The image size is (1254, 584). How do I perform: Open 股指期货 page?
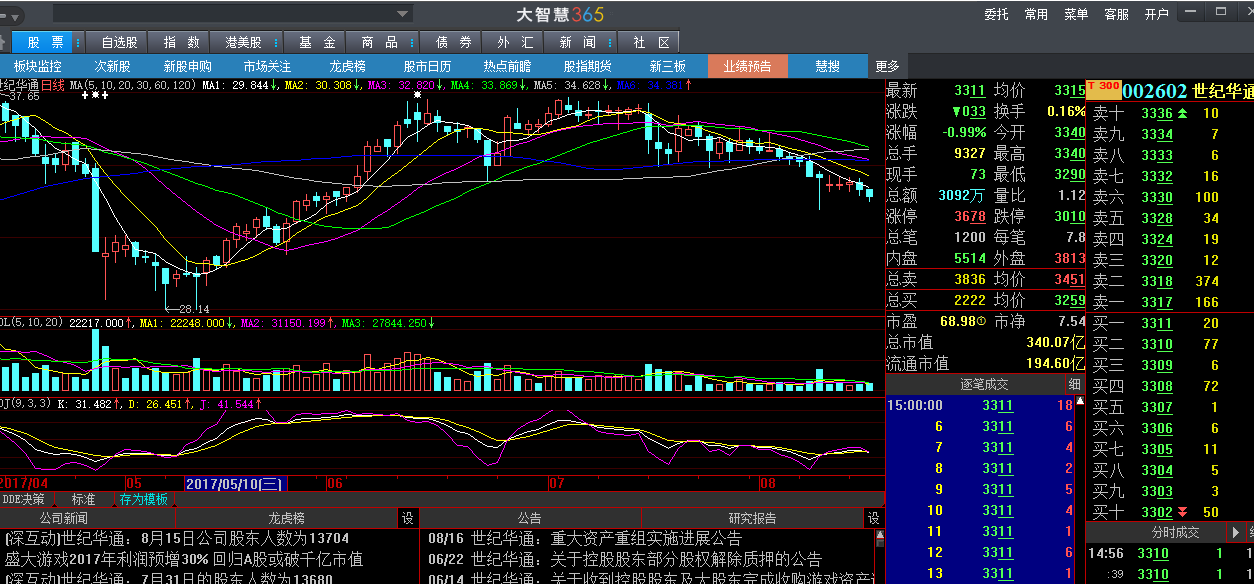click(587, 66)
